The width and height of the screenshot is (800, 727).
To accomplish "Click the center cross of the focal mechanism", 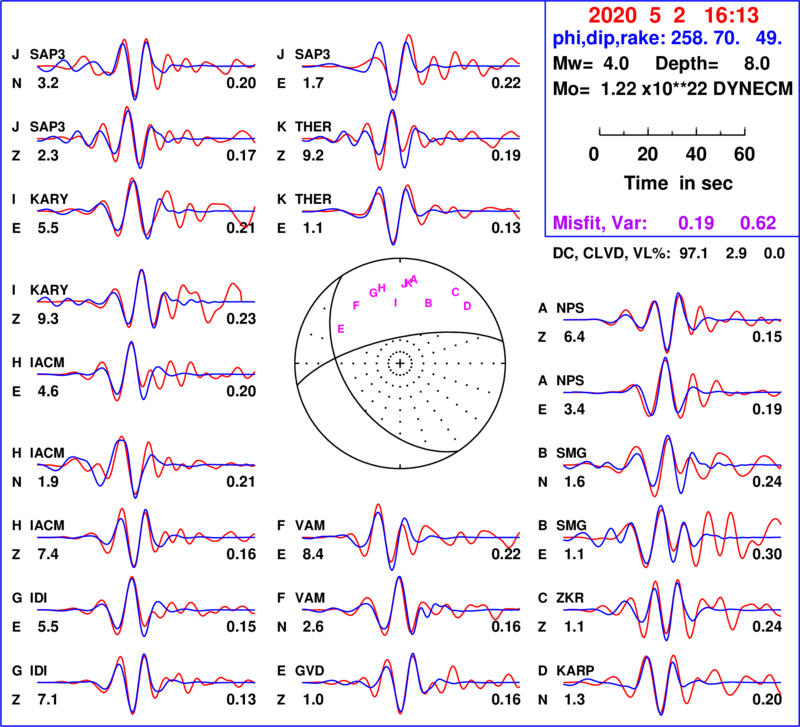I will coord(400,363).
